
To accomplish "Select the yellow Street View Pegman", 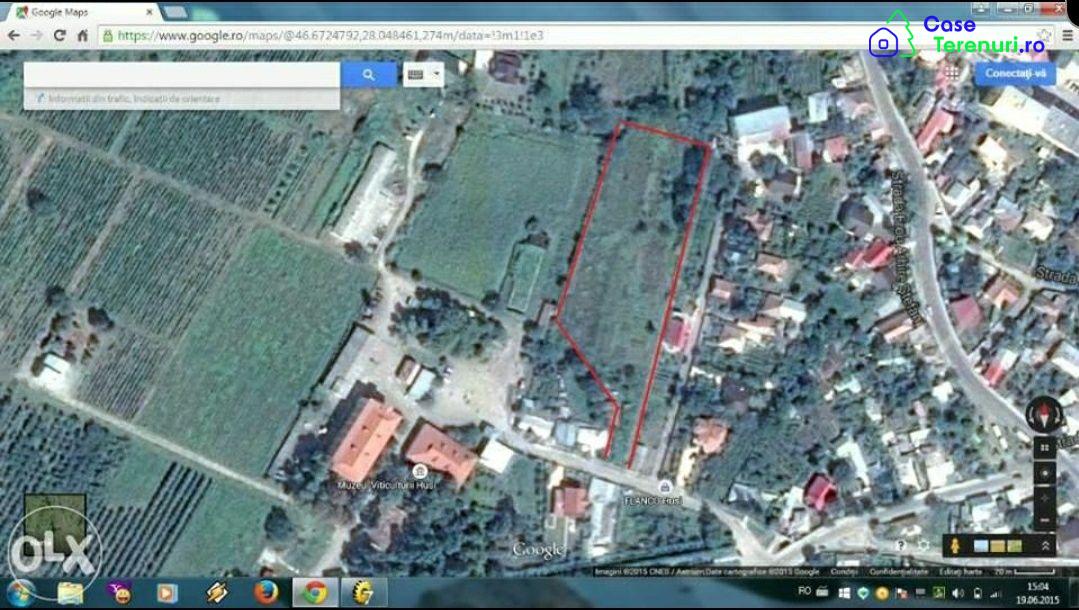I will click(x=954, y=545).
